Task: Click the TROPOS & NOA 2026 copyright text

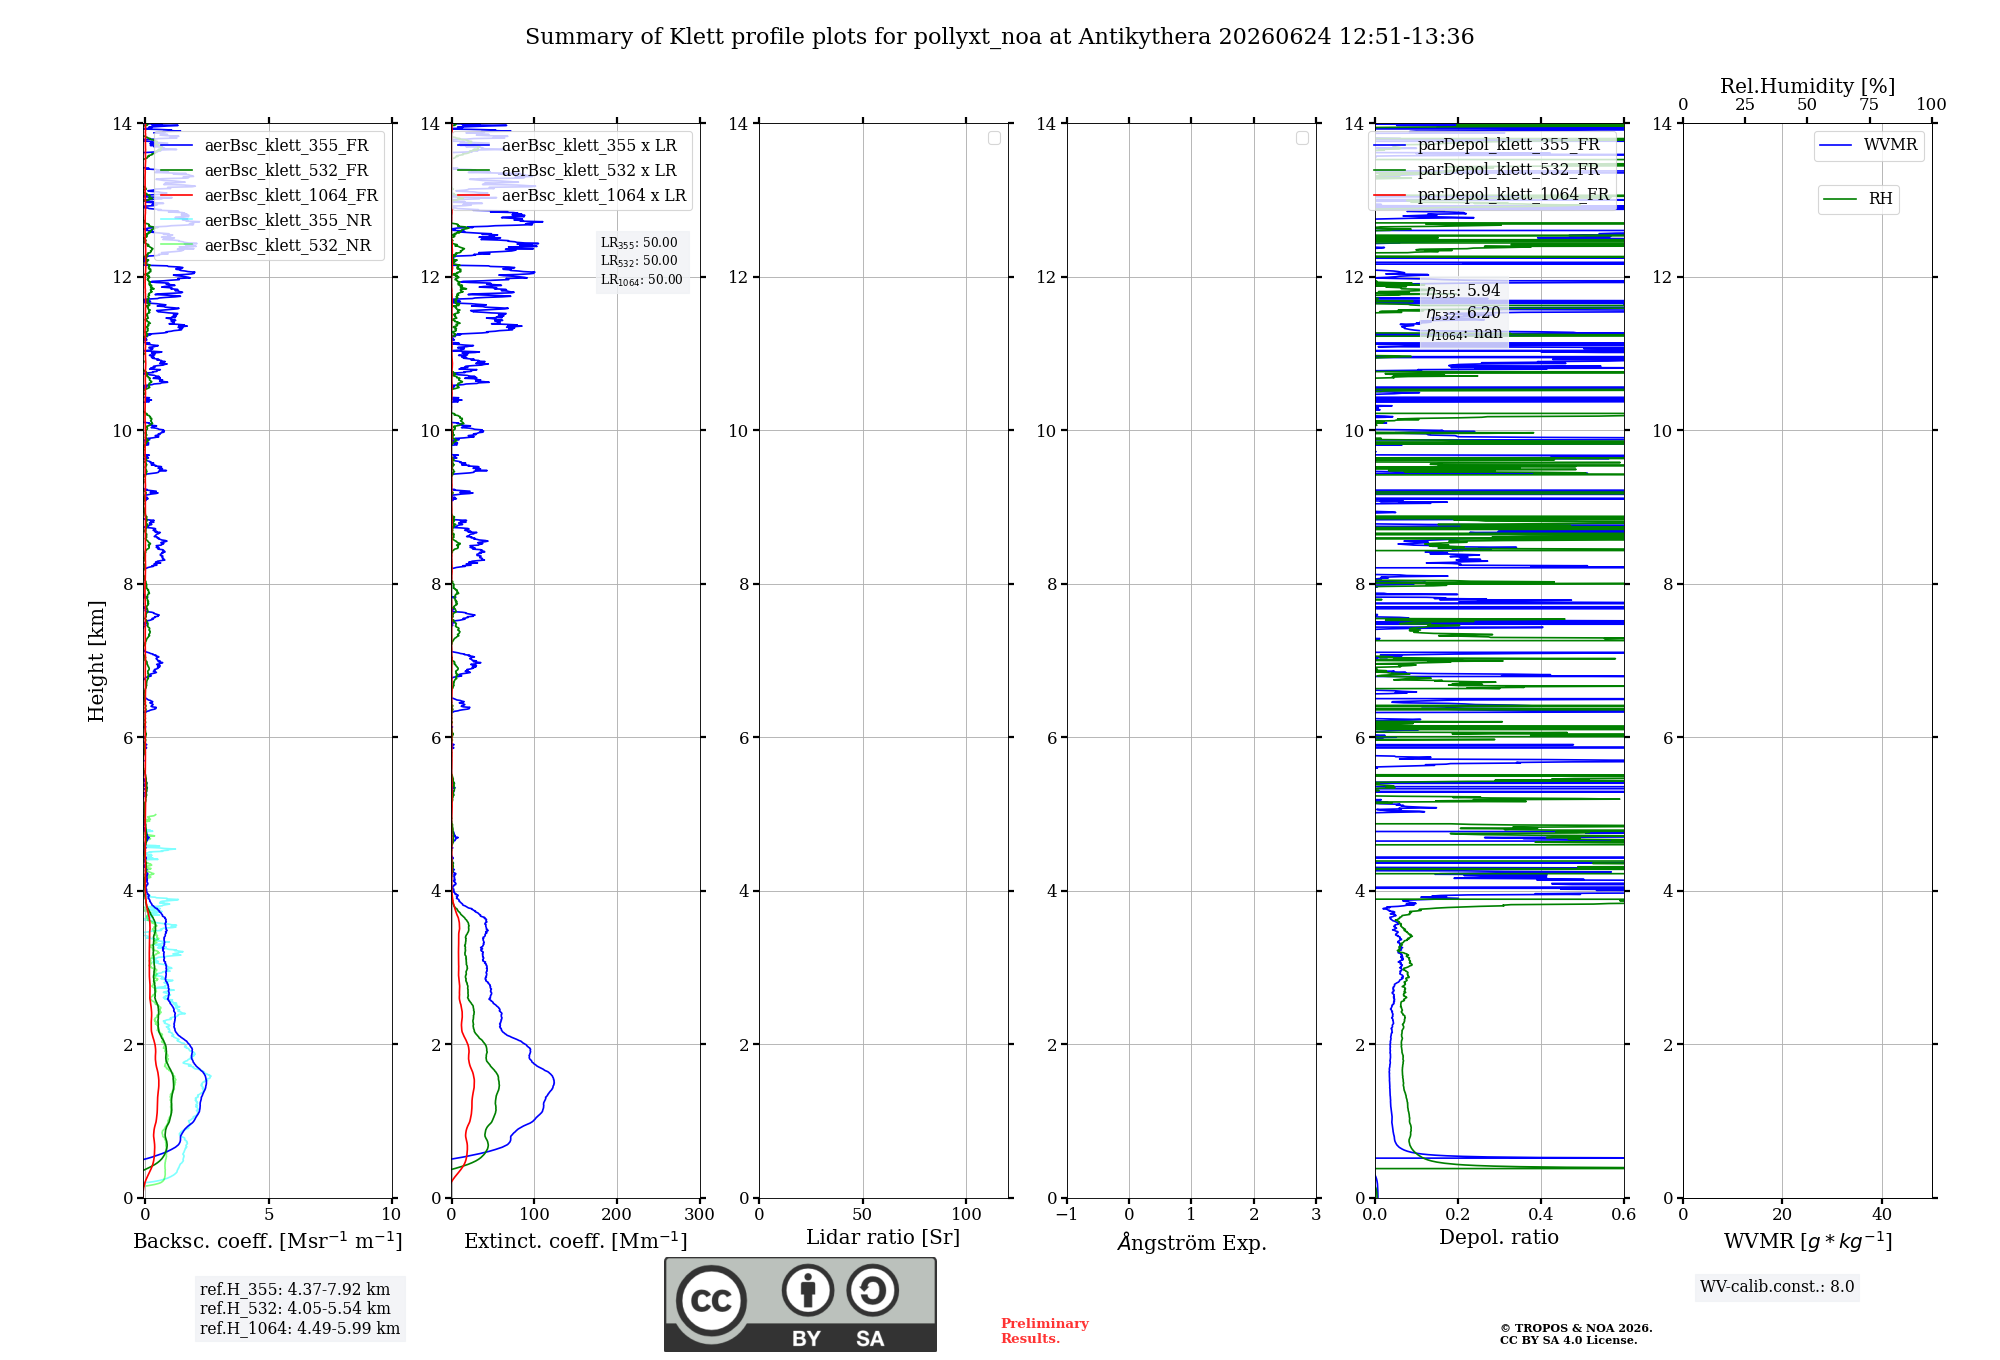Action: click(1576, 1329)
